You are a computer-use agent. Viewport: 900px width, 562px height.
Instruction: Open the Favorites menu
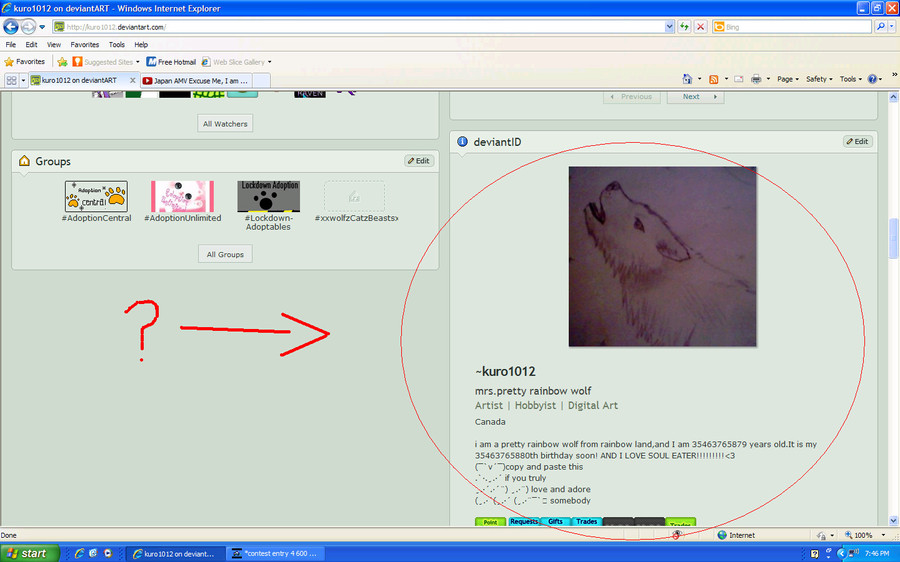[x=85, y=45]
